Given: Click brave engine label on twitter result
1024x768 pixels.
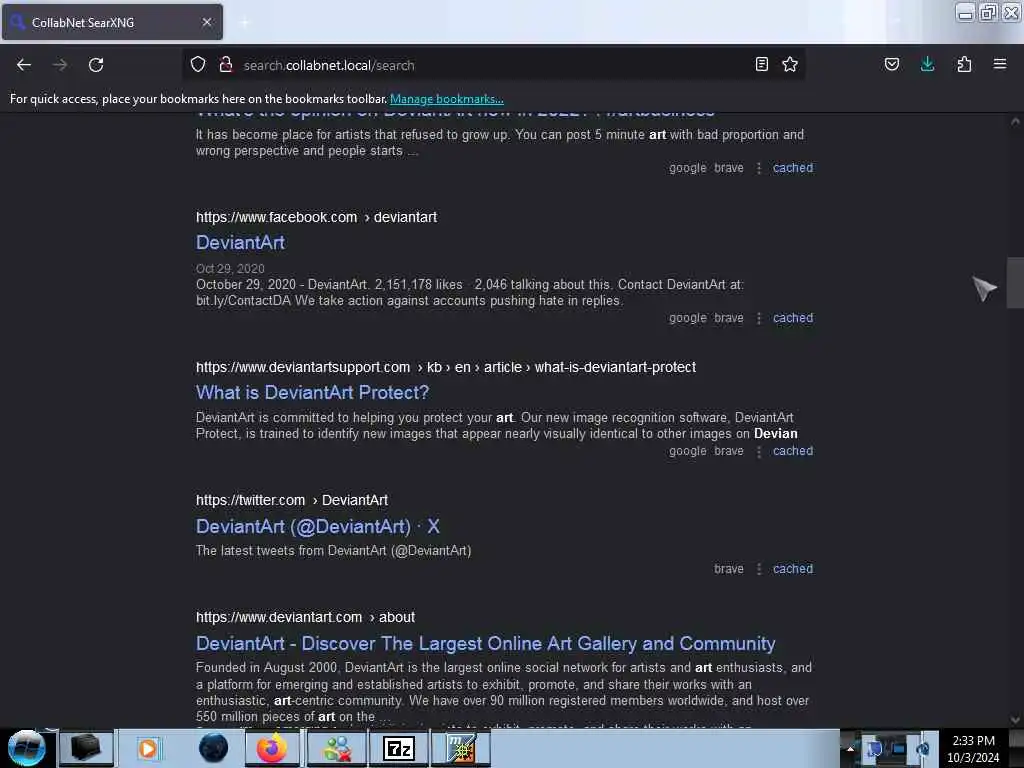Looking at the screenshot, I should pos(729,569).
